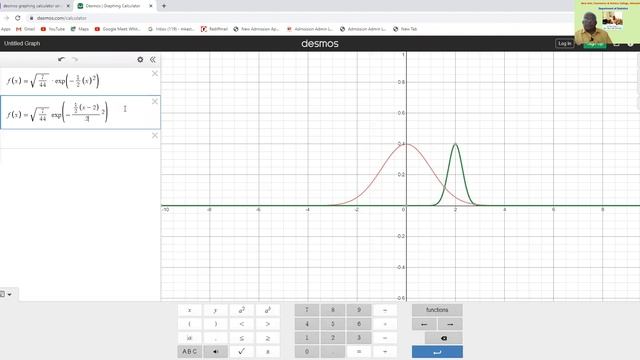
Task: Delete the empty third expression row
Action: pos(155,136)
